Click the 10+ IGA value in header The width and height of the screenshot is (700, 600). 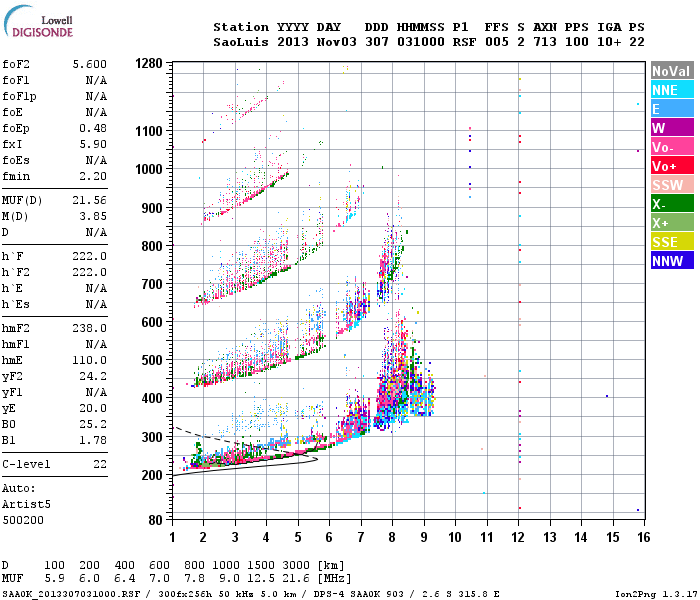click(609, 42)
